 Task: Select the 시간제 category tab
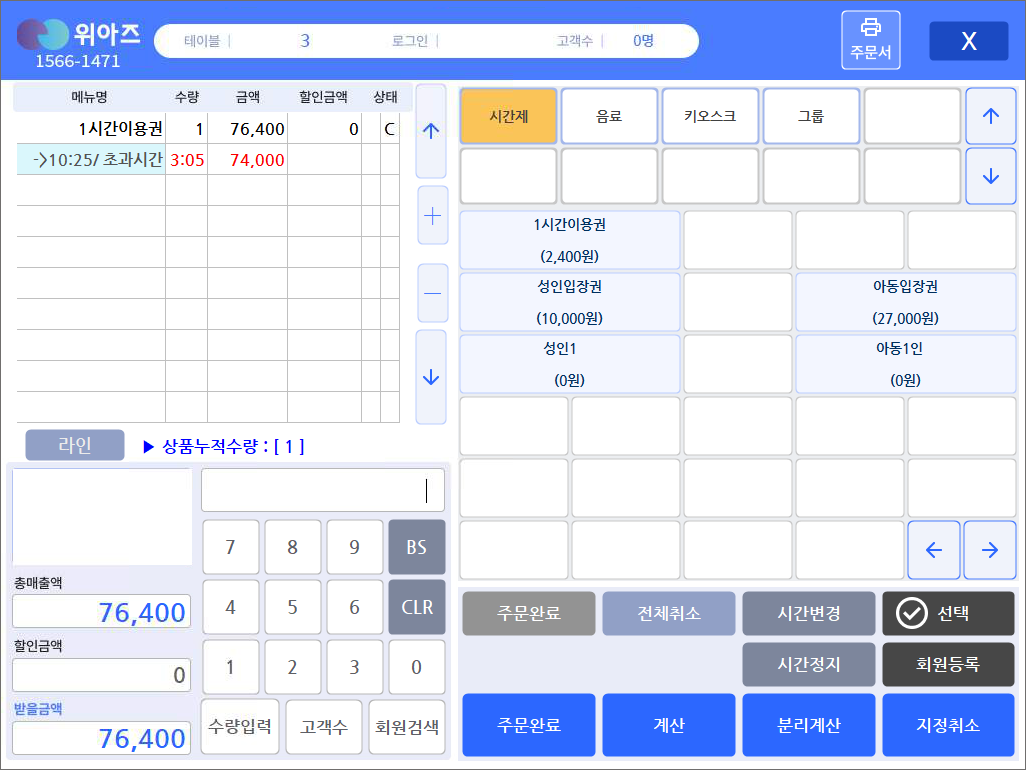click(x=508, y=116)
